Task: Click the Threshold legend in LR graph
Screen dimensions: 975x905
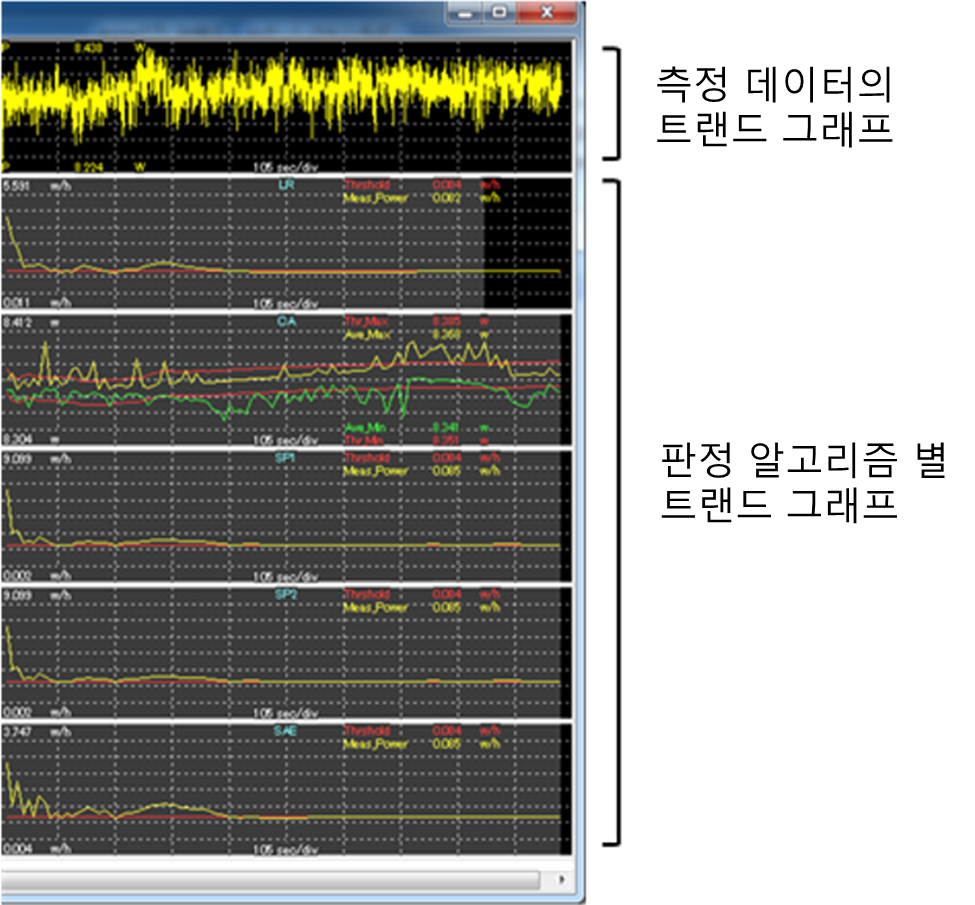Action: tap(364, 185)
